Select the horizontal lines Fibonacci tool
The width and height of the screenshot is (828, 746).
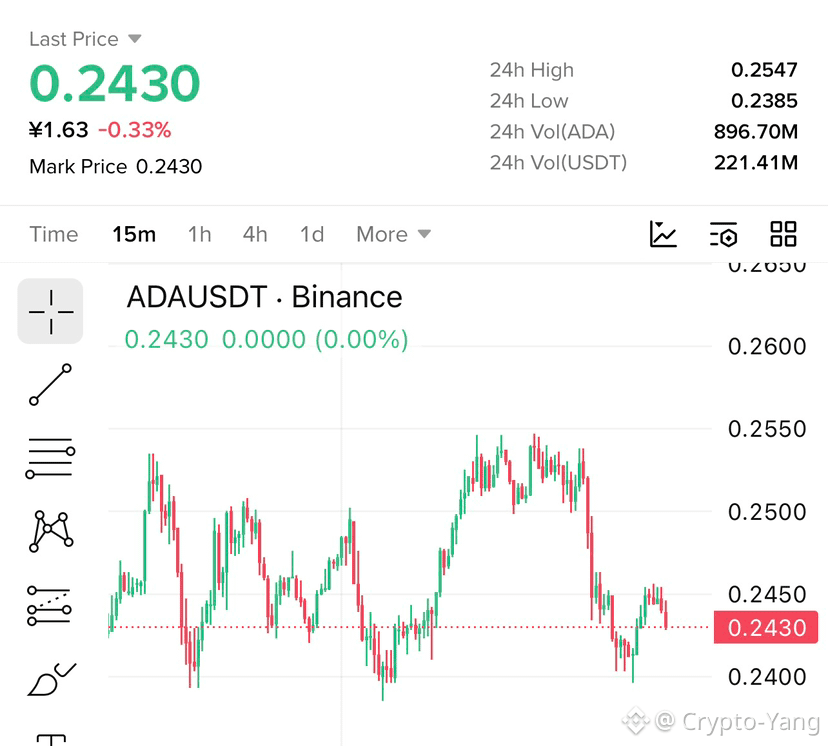[50, 458]
